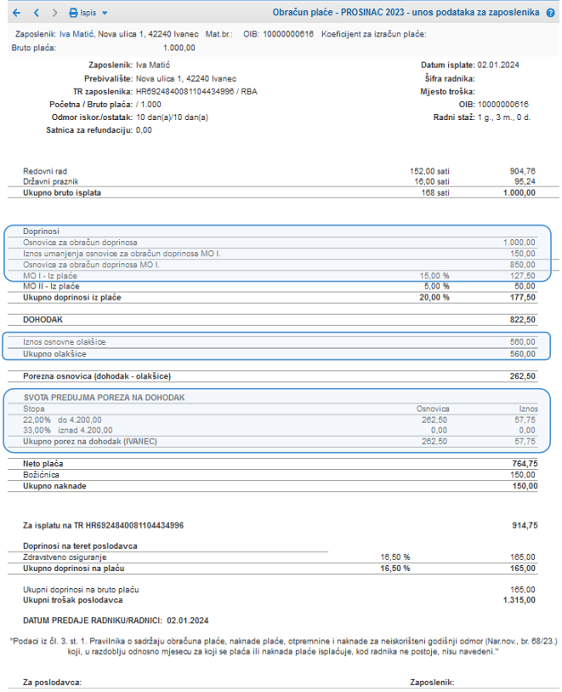
Task: Select Ukupni doprinosi na bruto plaću
Action: coord(81,590)
